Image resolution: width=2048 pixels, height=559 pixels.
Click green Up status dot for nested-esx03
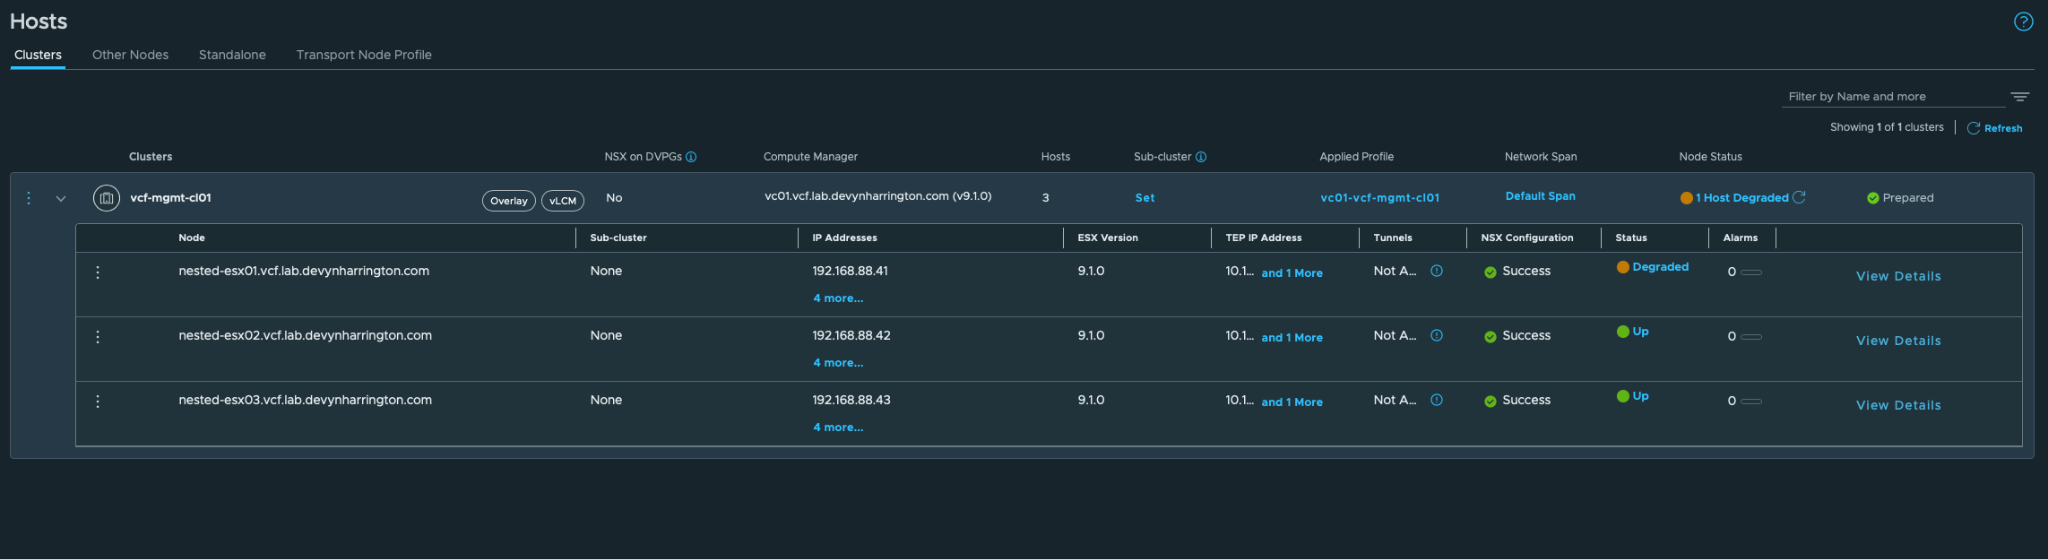[x=1623, y=396]
